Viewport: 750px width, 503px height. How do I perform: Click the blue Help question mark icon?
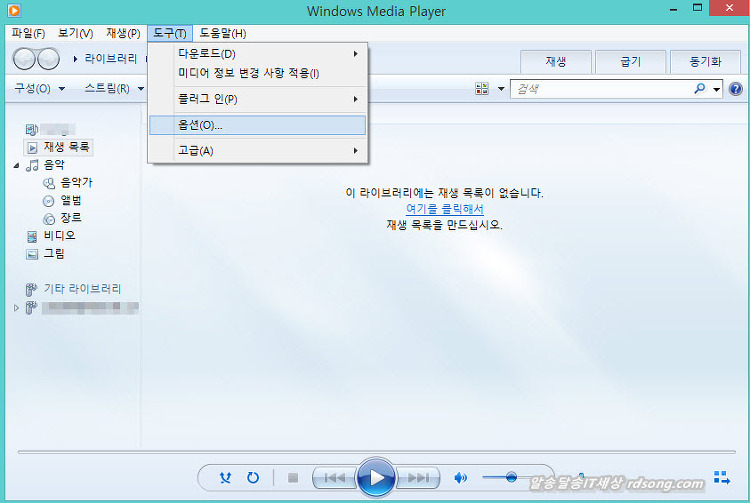pos(736,89)
